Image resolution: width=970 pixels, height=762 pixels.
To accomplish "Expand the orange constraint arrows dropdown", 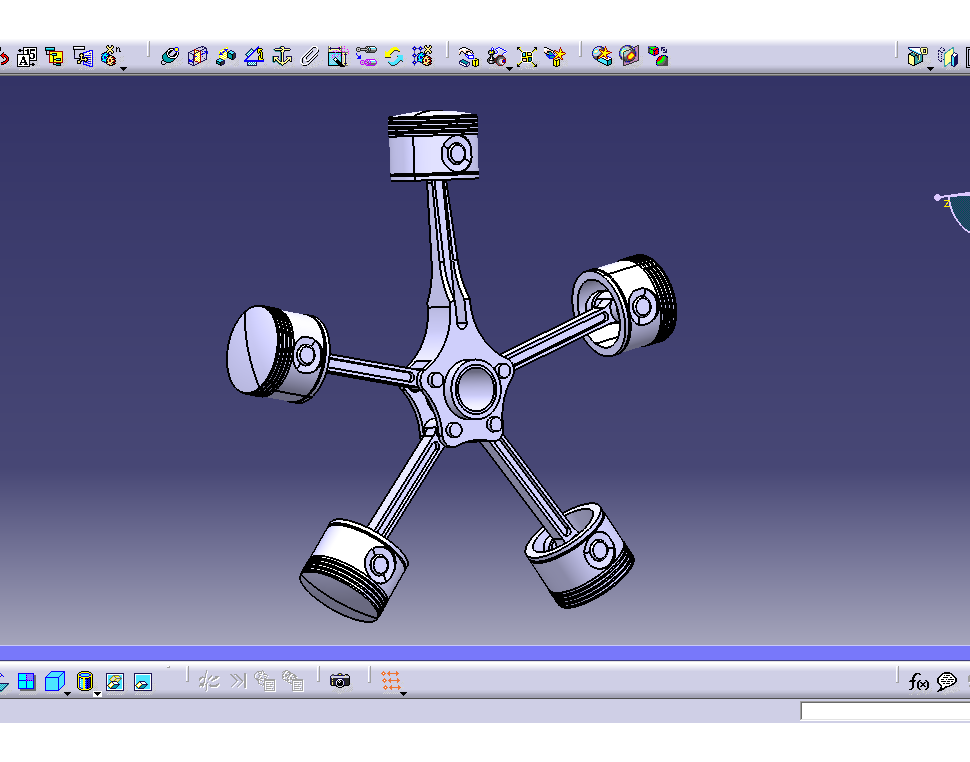I will (x=403, y=694).
